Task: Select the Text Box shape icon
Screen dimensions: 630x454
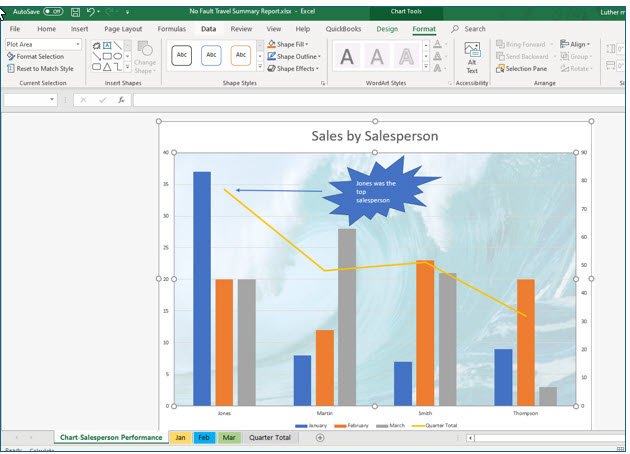Action: (x=107, y=45)
